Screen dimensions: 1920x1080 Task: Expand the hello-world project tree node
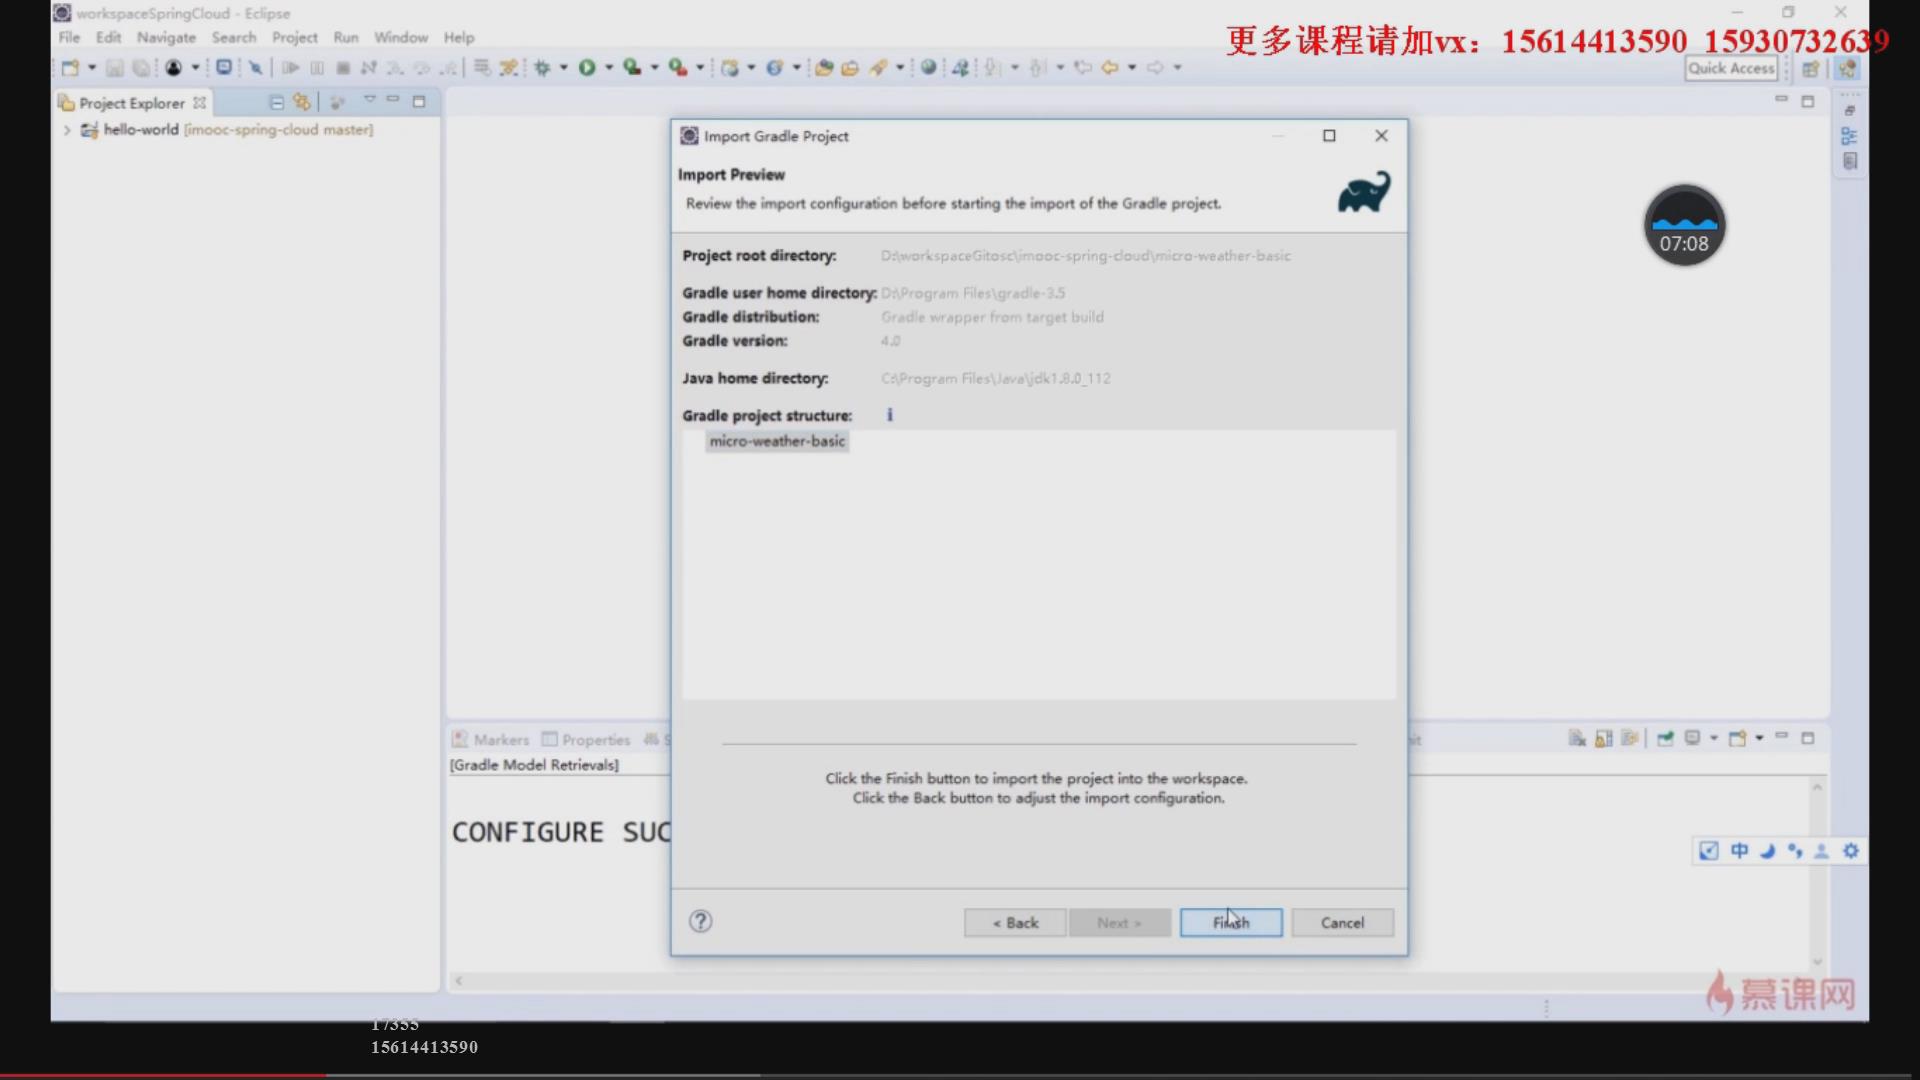[67, 130]
